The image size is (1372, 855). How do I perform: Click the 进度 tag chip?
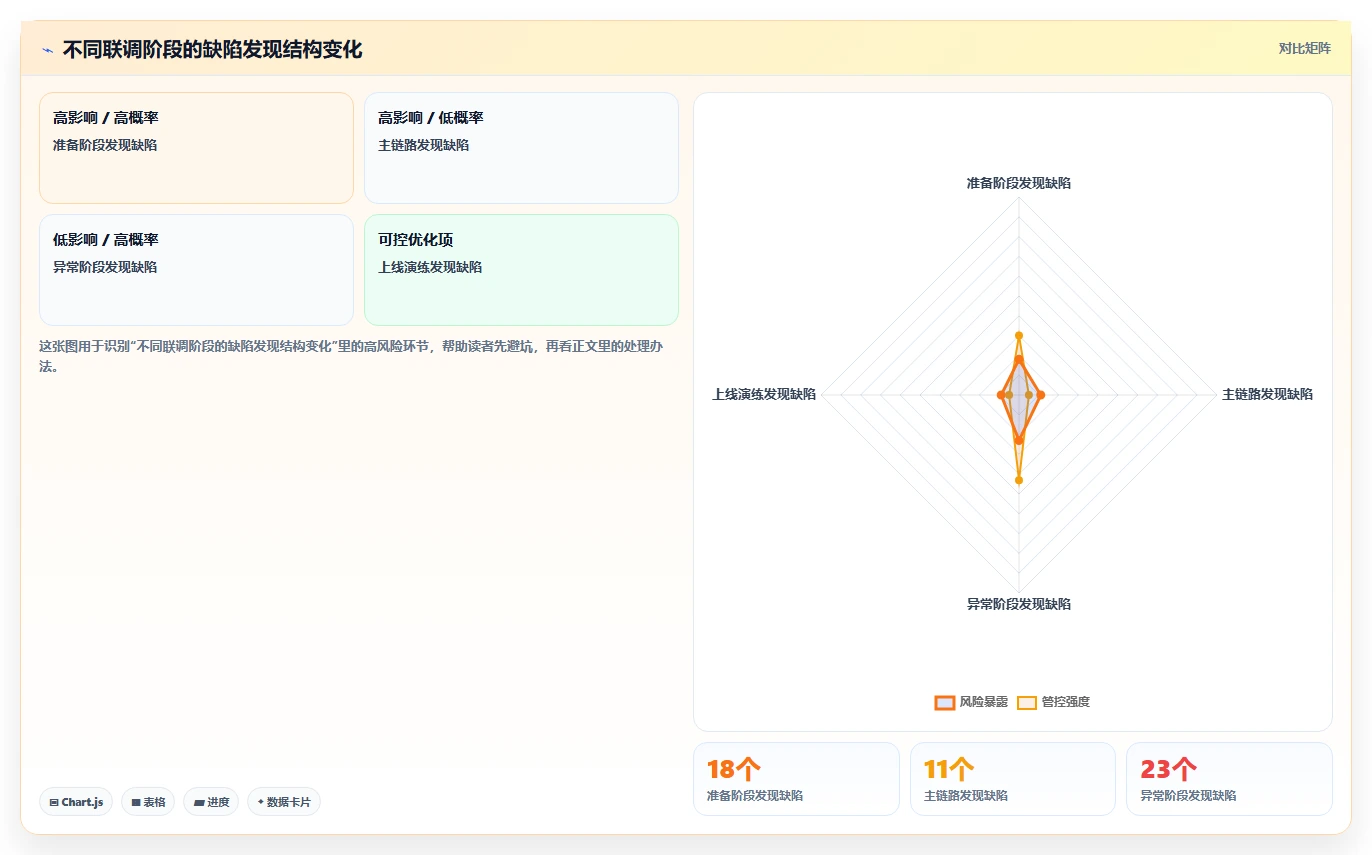click(211, 802)
